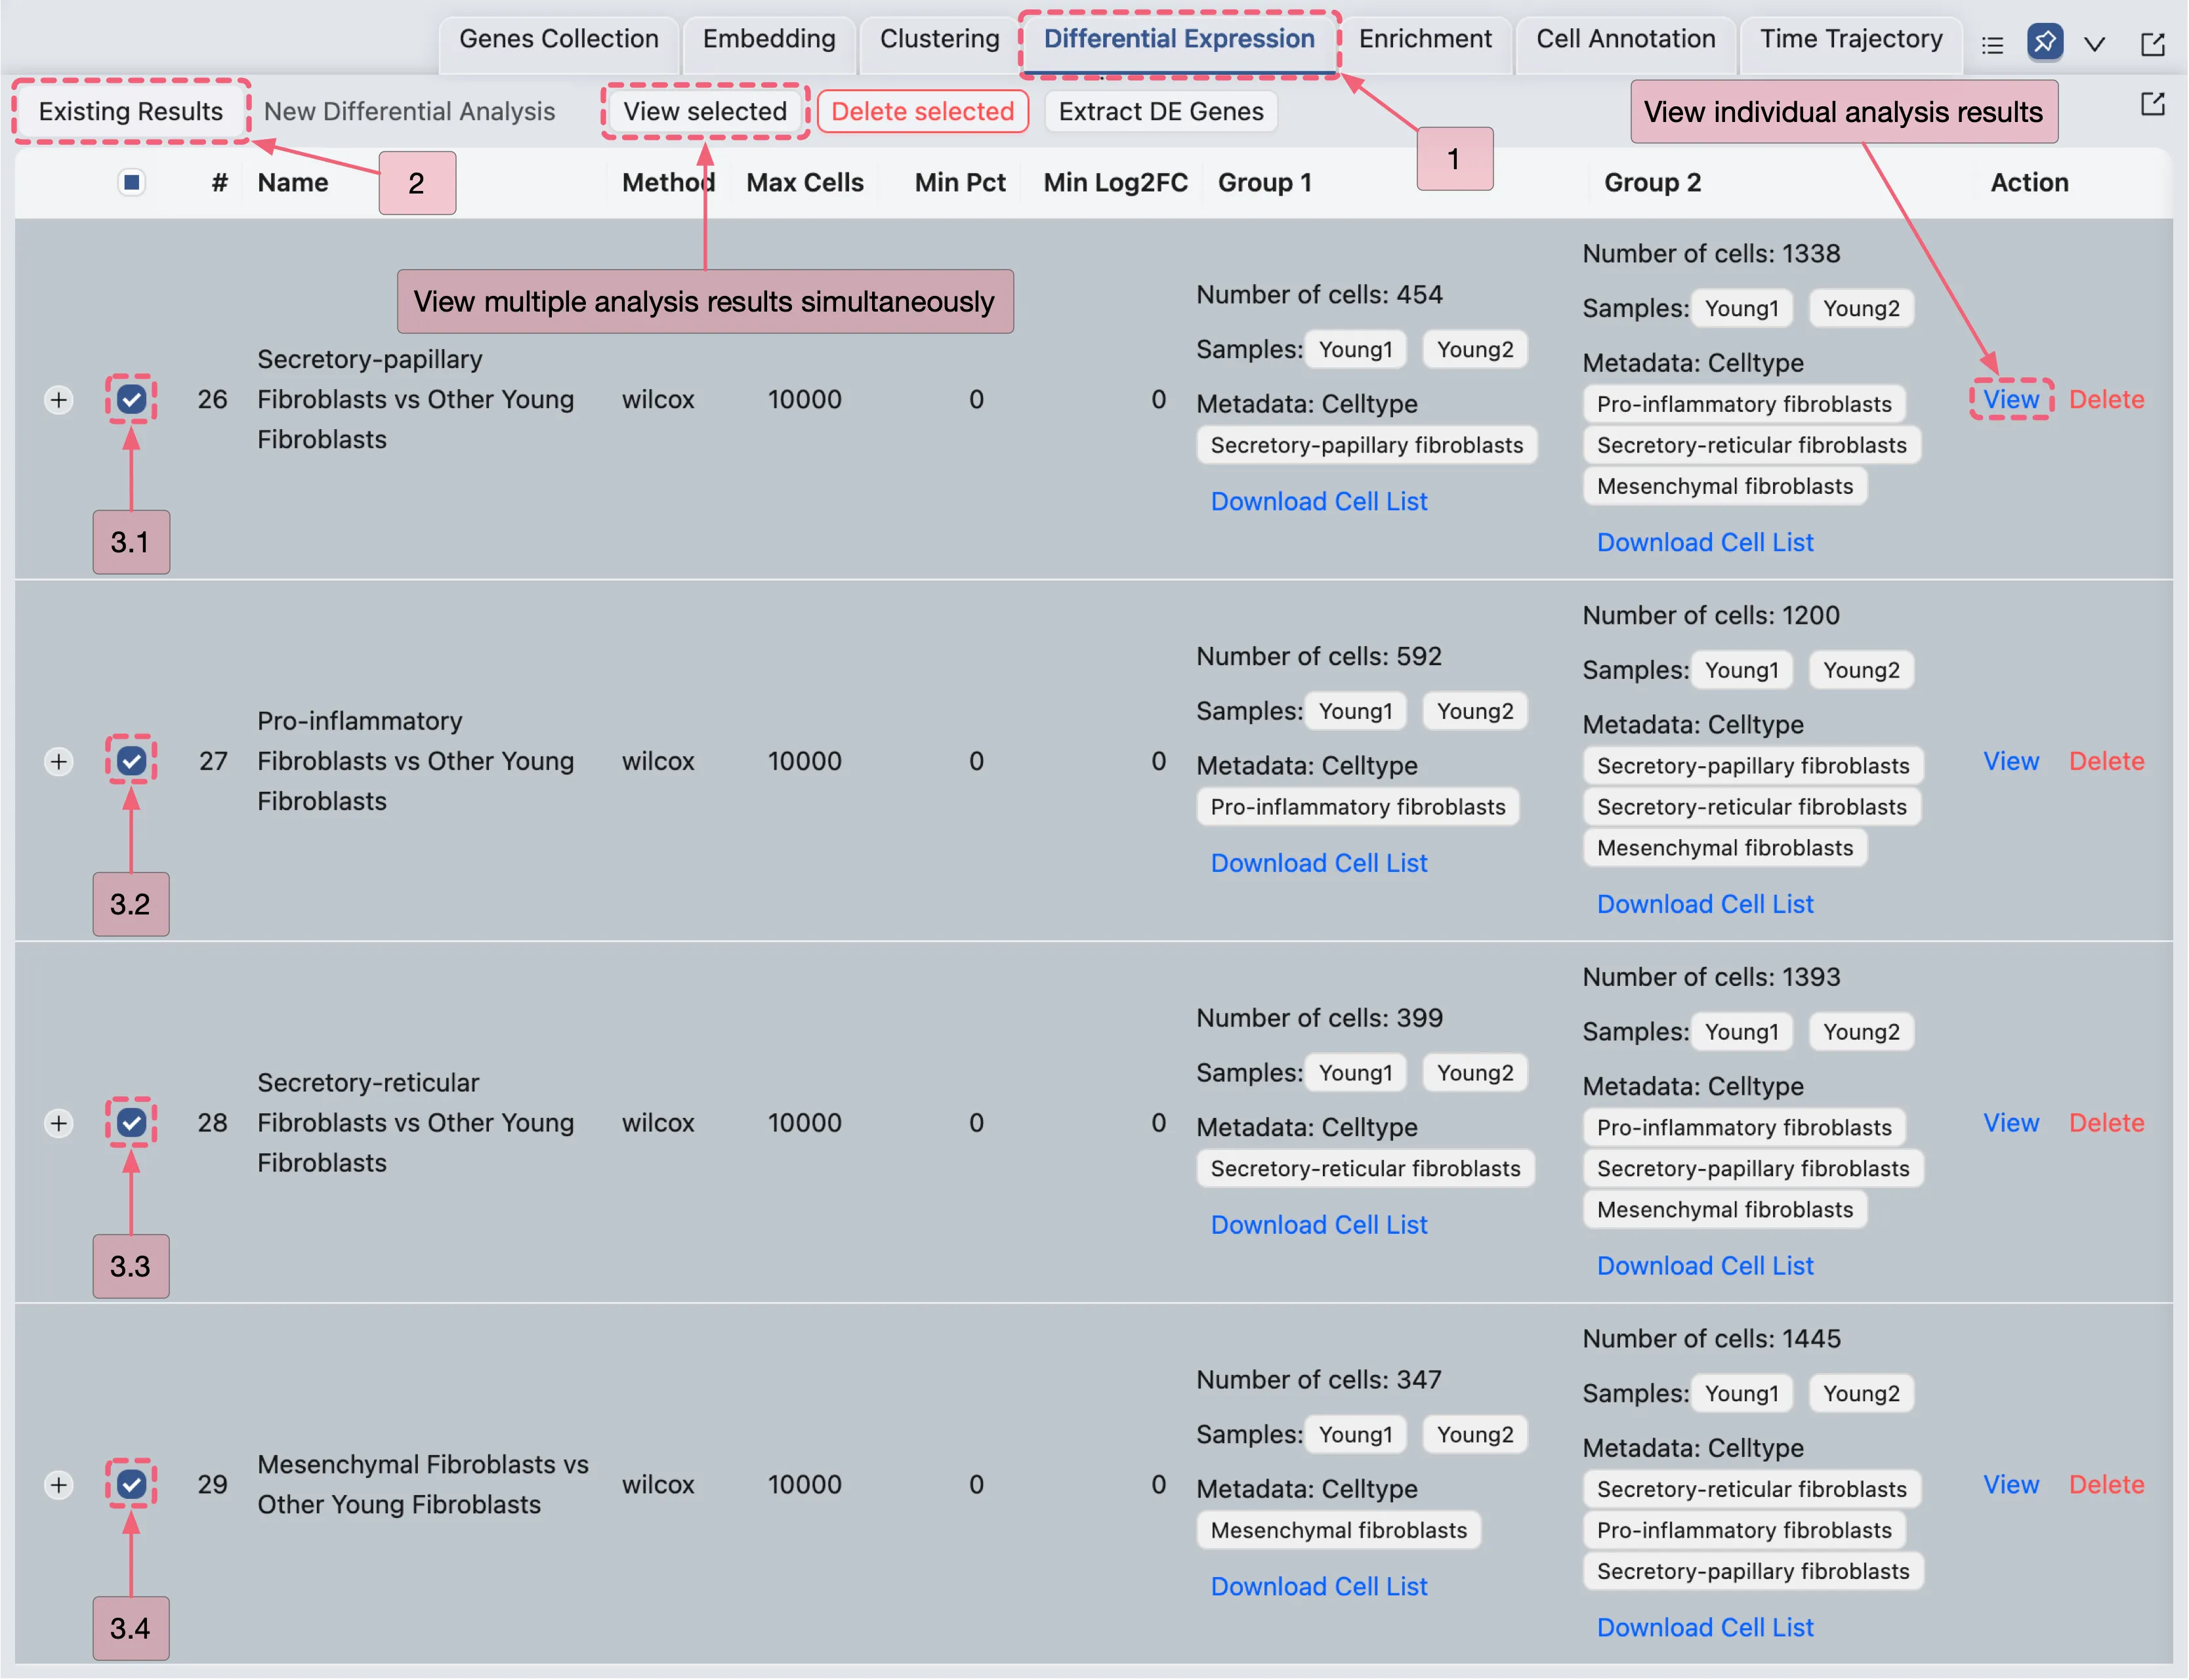Image resolution: width=2189 pixels, height=1680 pixels.
Task: Delete the Mesenchymal Fibroblasts analysis 29
Action: click(x=2106, y=1484)
